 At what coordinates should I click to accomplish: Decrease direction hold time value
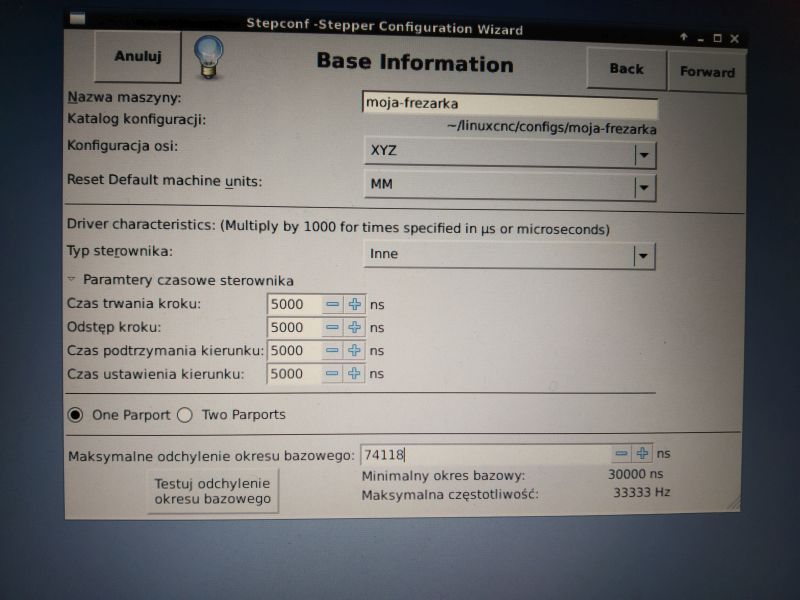pos(332,351)
